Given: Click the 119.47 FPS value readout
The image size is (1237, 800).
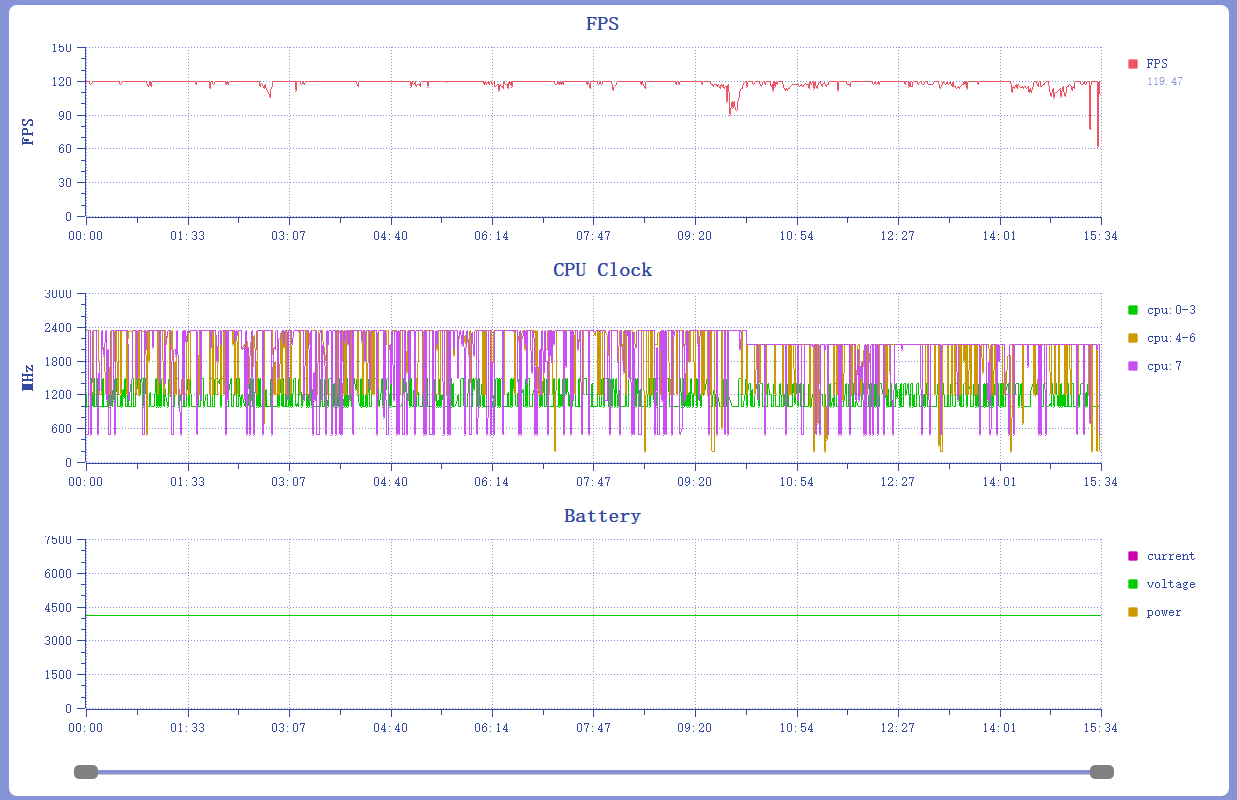Looking at the screenshot, I should pyautogui.click(x=1164, y=81).
